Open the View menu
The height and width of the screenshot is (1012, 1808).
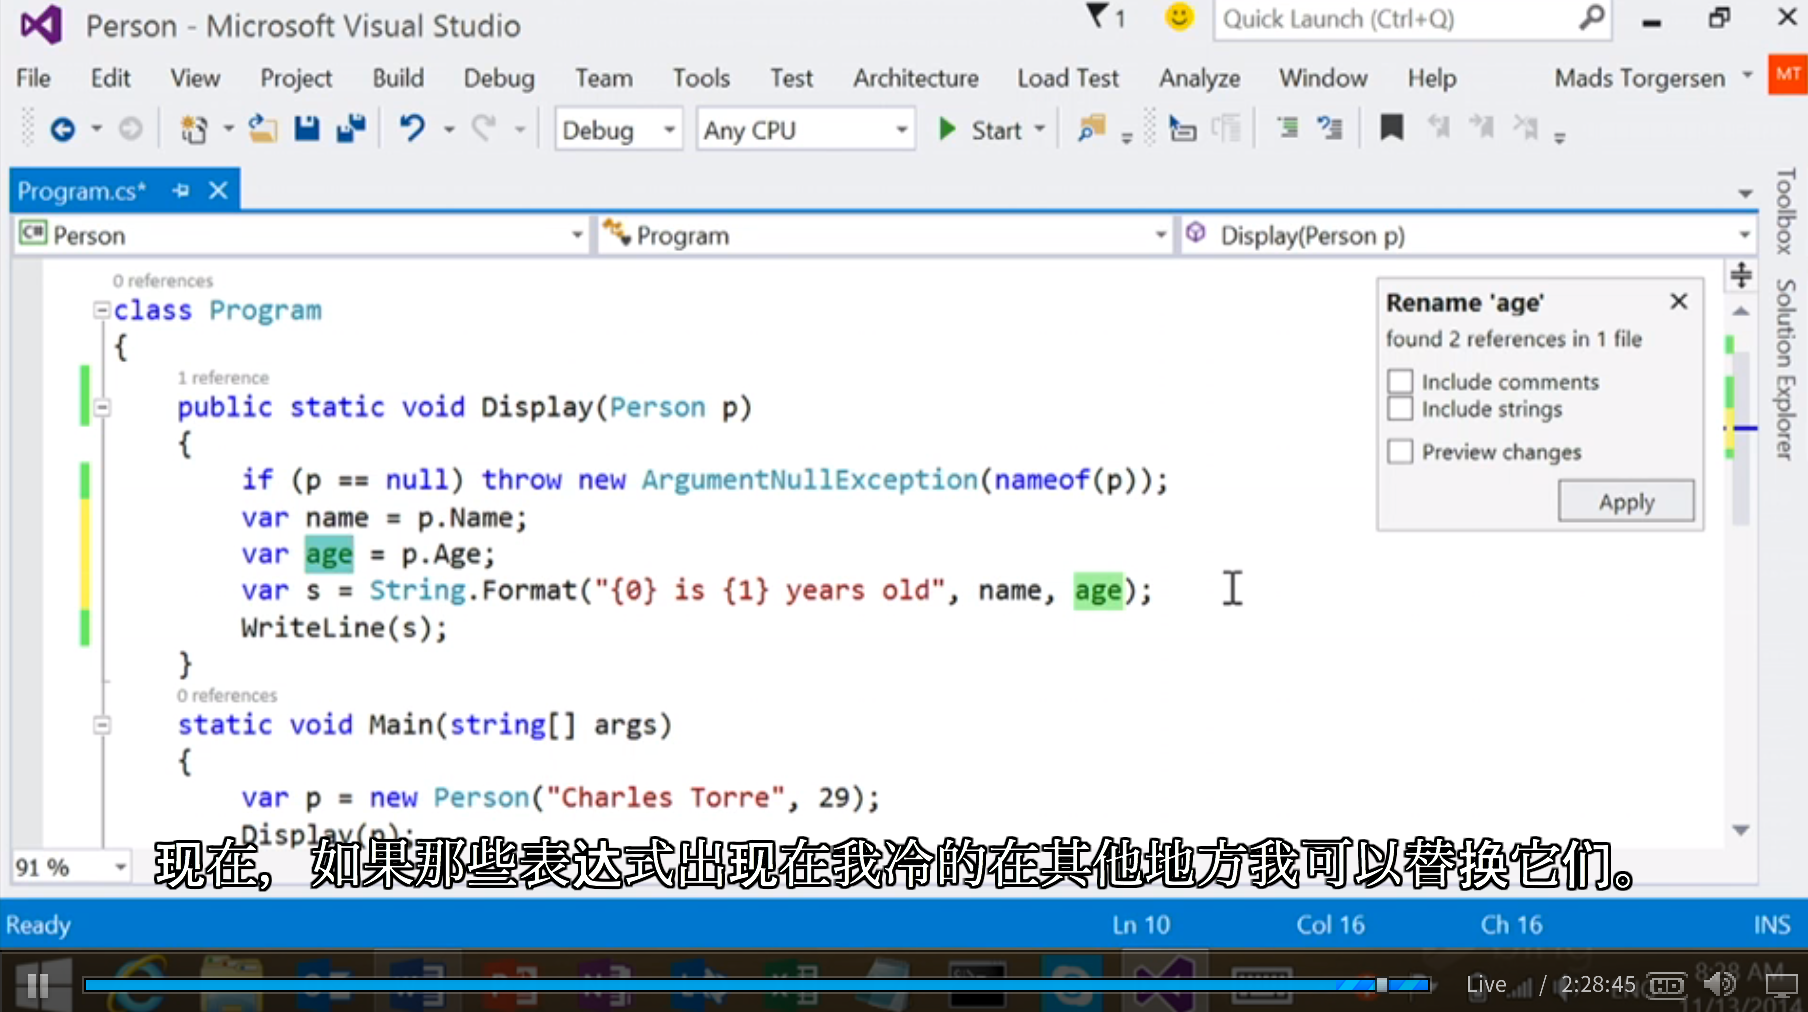(x=195, y=78)
